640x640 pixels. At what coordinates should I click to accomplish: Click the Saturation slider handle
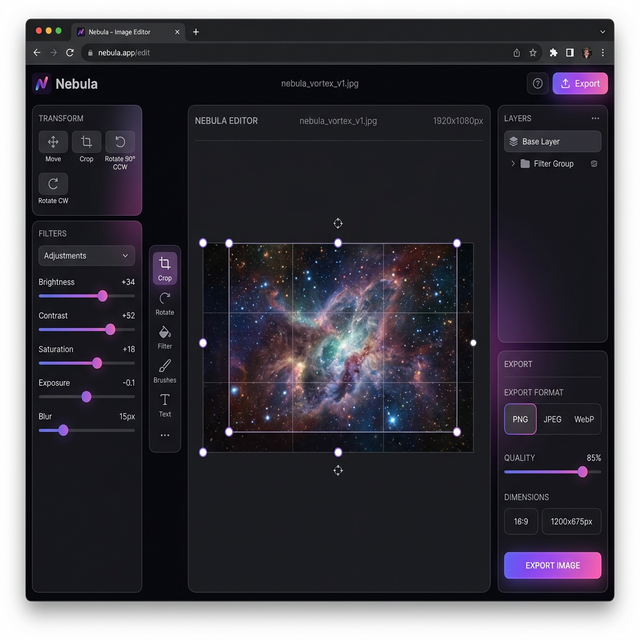(x=97, y=363)
